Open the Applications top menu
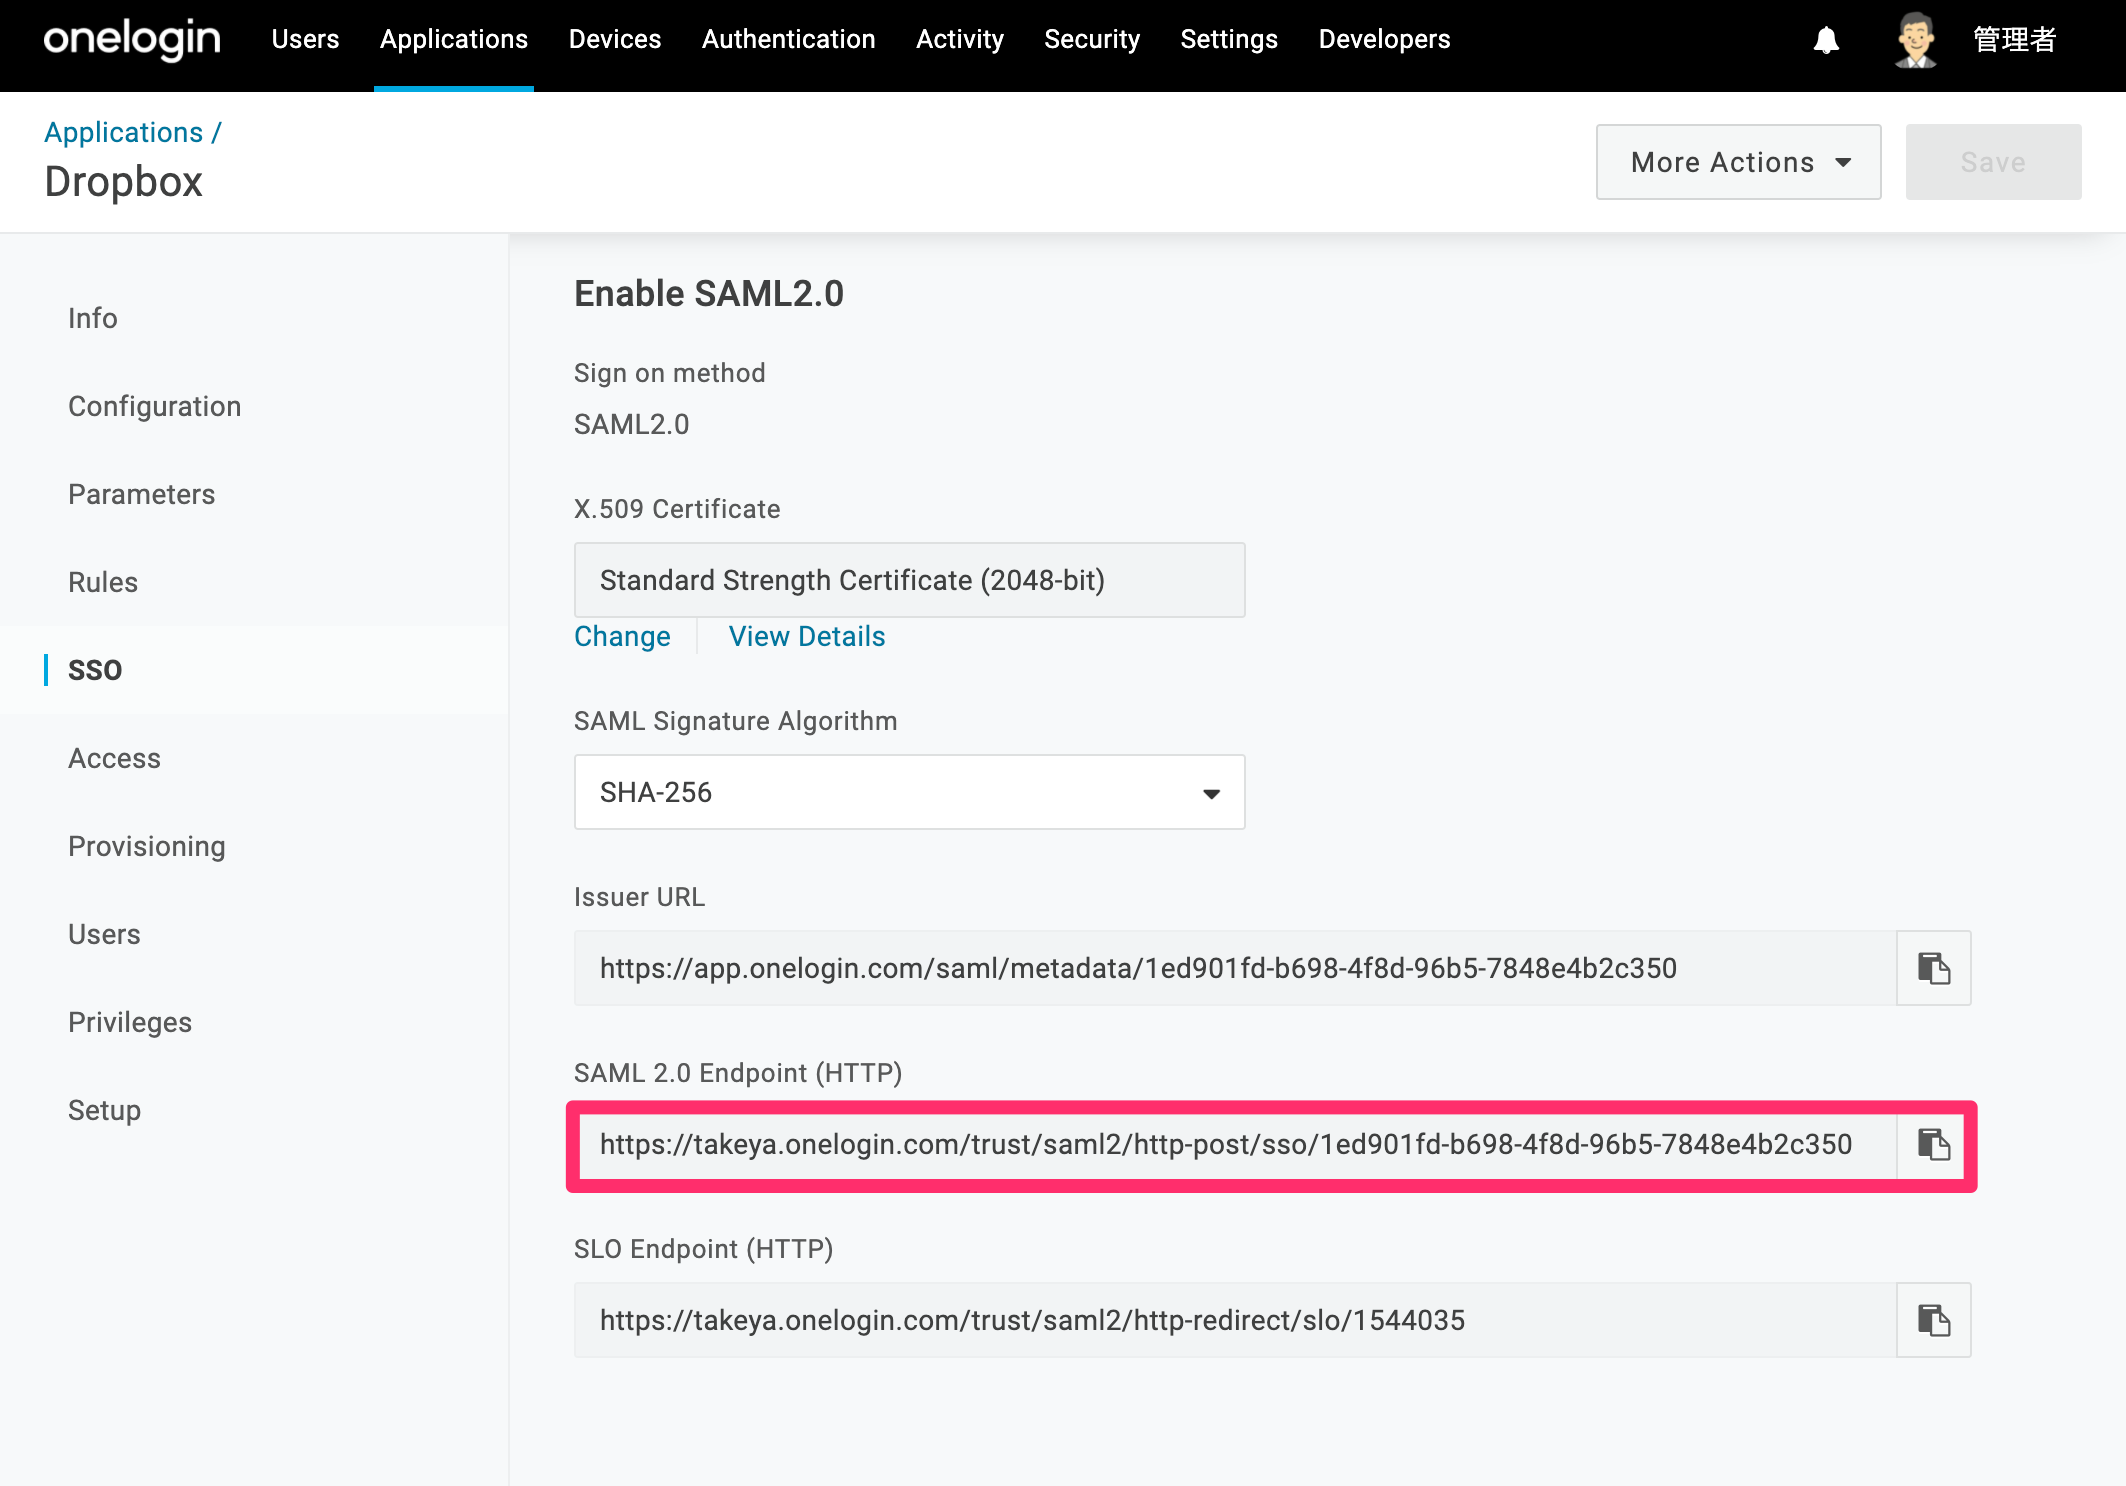This screenshot has width=2126, height=1486. coord(454,40)
